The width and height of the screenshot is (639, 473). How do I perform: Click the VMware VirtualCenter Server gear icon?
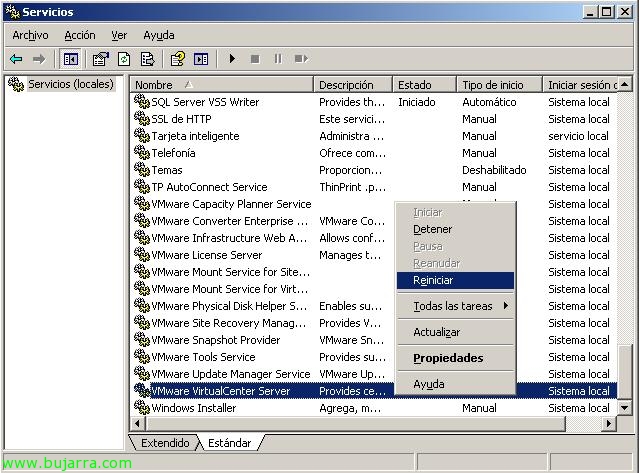(141, 391)
